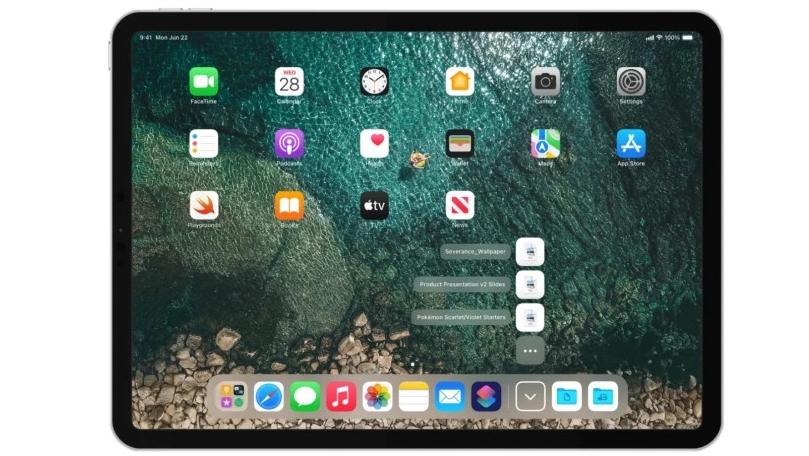This screenshot has height=456, width=809.
Task: Launch the Podcasts app
Action: coord(289,143)
